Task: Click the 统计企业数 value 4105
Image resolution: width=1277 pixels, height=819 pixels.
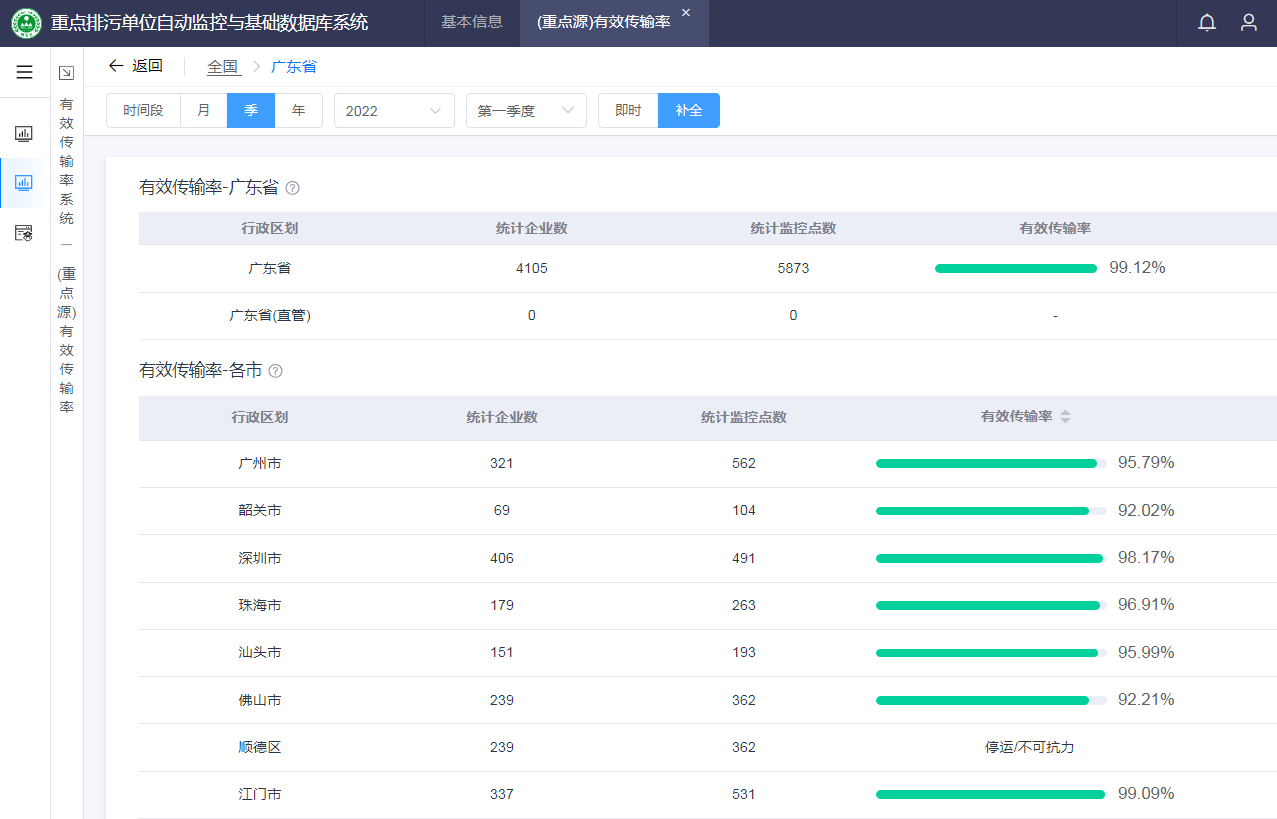Action: click(x=532, y=268)
